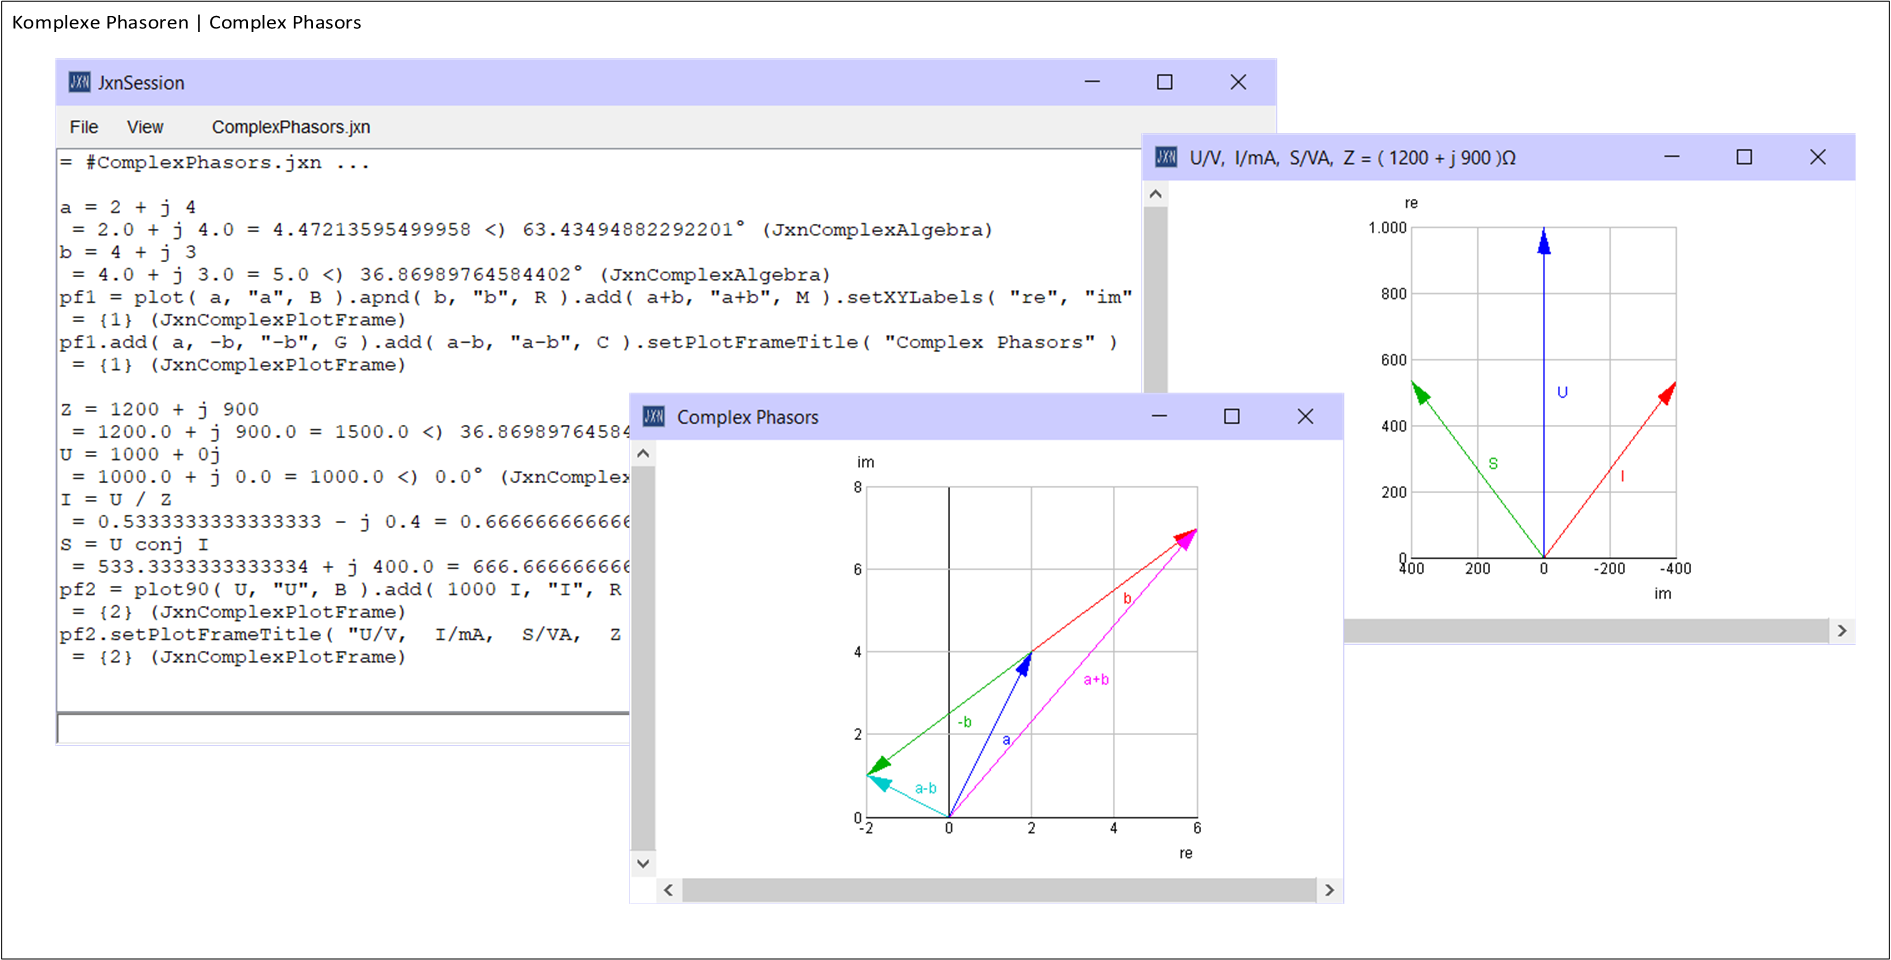Click the JxnSession window app icon

pyautogui.click(x=79, y=82)
